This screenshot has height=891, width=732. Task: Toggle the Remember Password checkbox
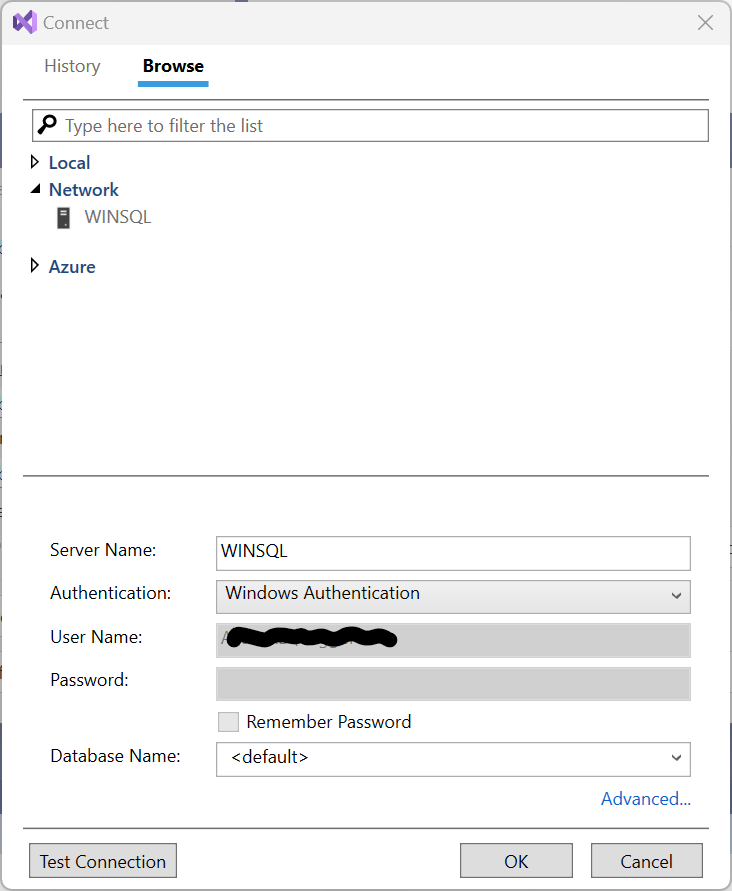[228, 722]
